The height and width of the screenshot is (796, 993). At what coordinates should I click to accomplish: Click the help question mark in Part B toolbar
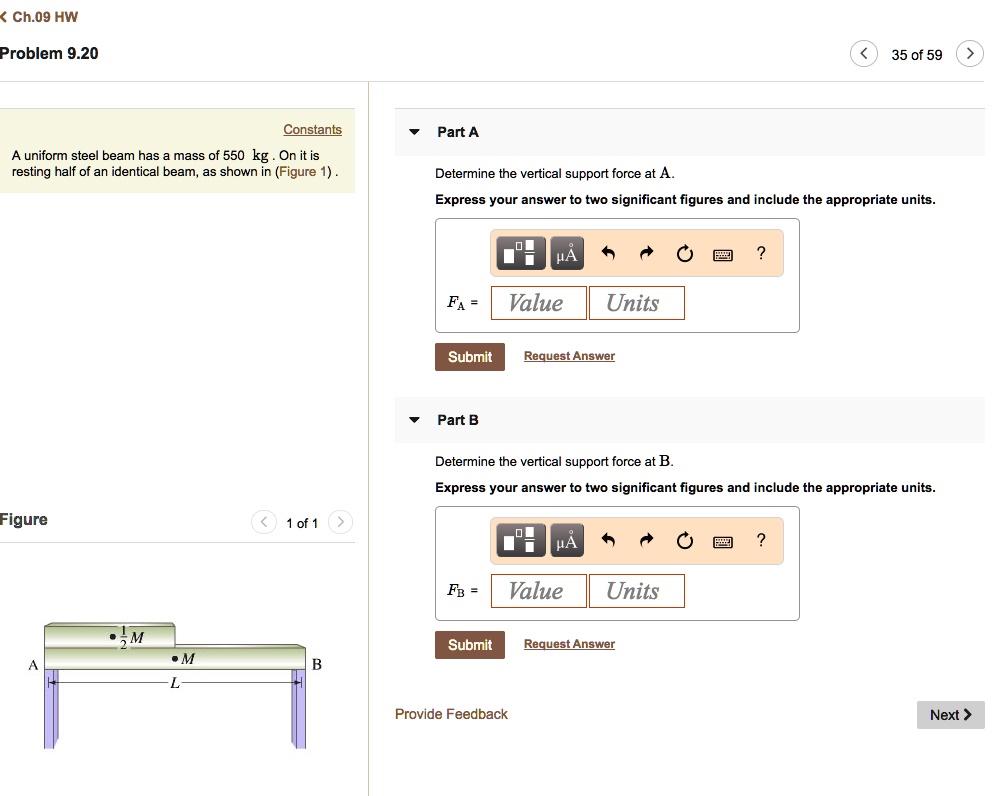coord(760,540)
